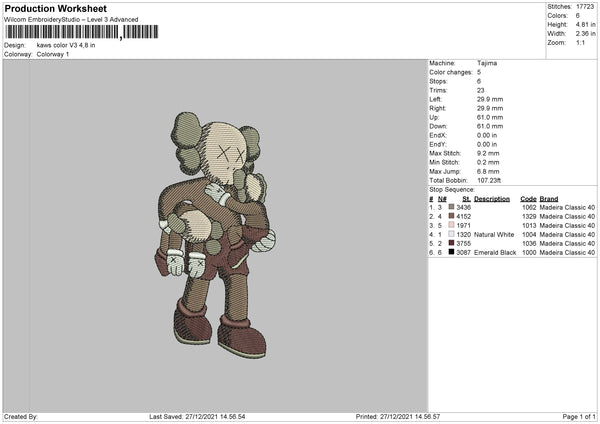This screenshot has width=600, height=424.
Task: Click the 'Colorway 1' value
Action: [53, 54]
